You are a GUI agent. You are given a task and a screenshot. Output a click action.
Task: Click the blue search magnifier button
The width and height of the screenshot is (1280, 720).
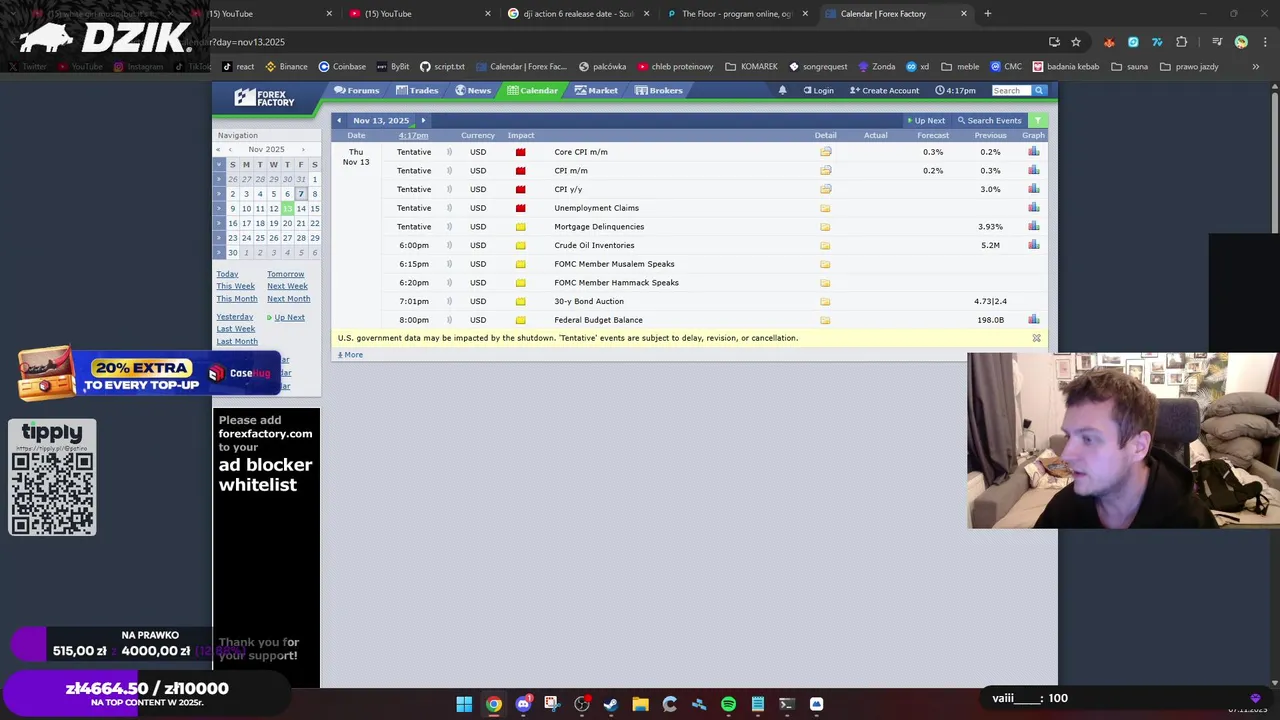click(x=1039, y=90)
